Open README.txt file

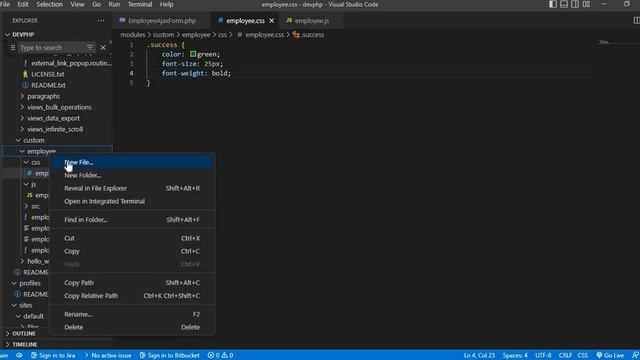[48, 85]
